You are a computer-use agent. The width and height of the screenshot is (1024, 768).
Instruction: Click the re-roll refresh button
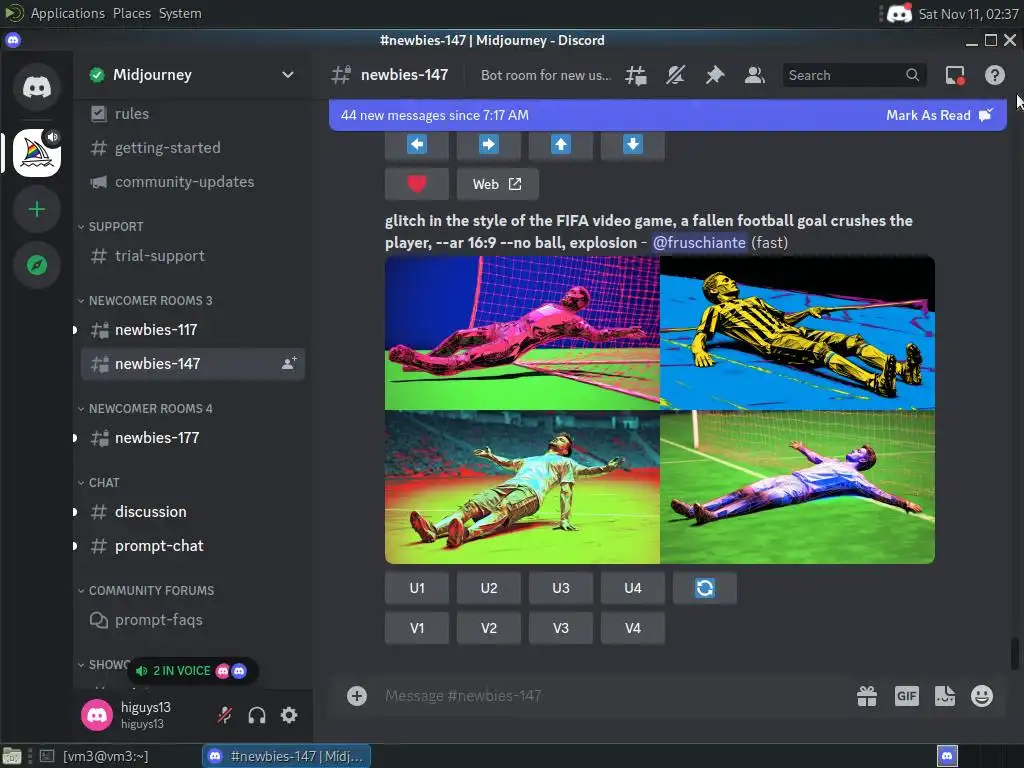(705, 588)
